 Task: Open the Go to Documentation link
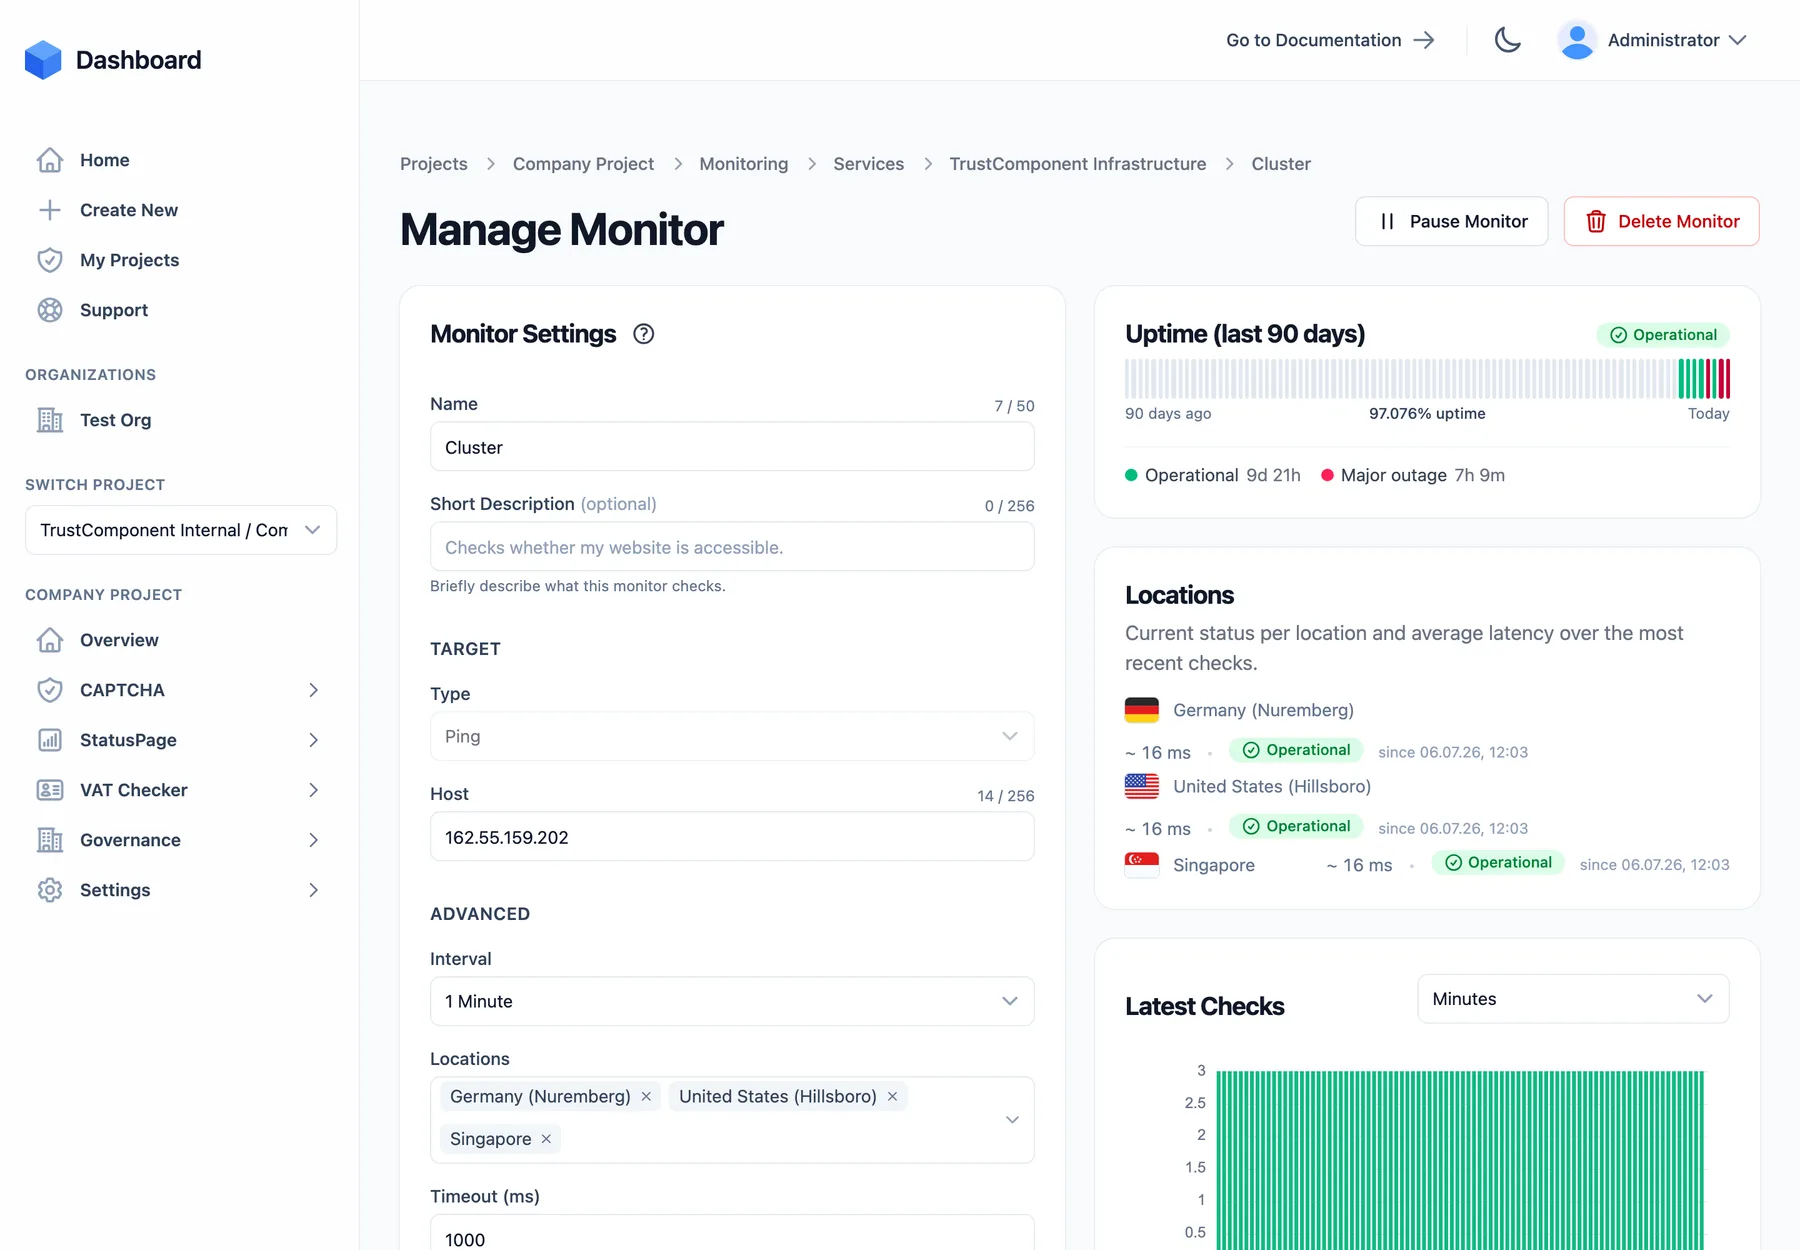(1331, 40)
